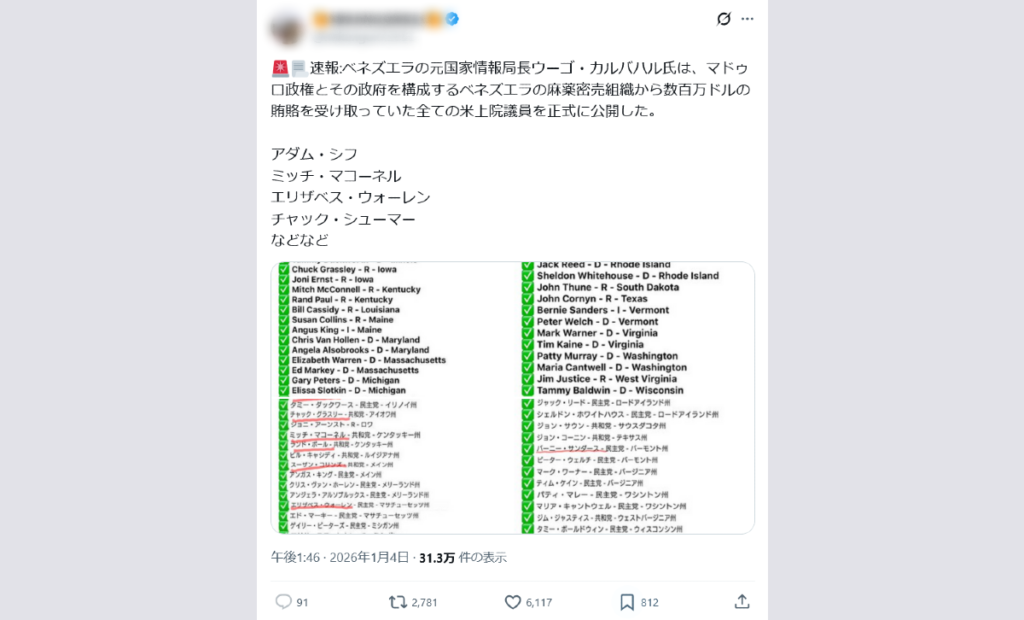
Task: Click green check beside Elizabeth Warren - D - Massachusetts
Action: [284, 360]
